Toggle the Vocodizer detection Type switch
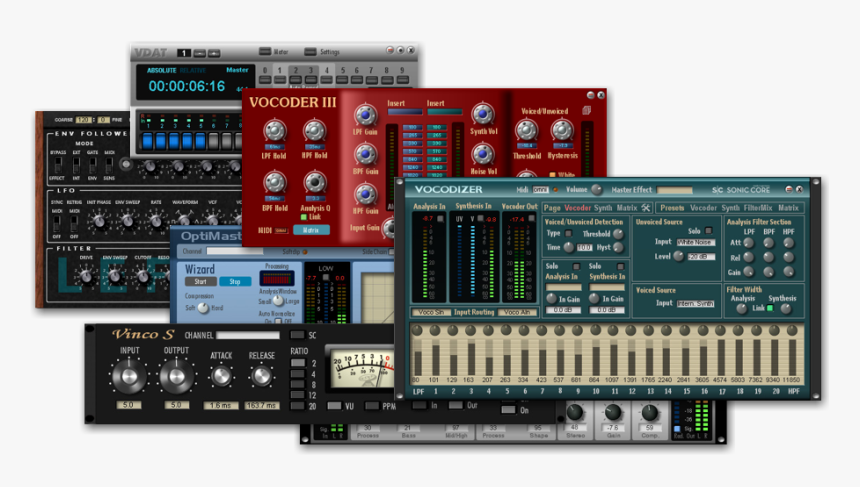 (x=569, y=234)
